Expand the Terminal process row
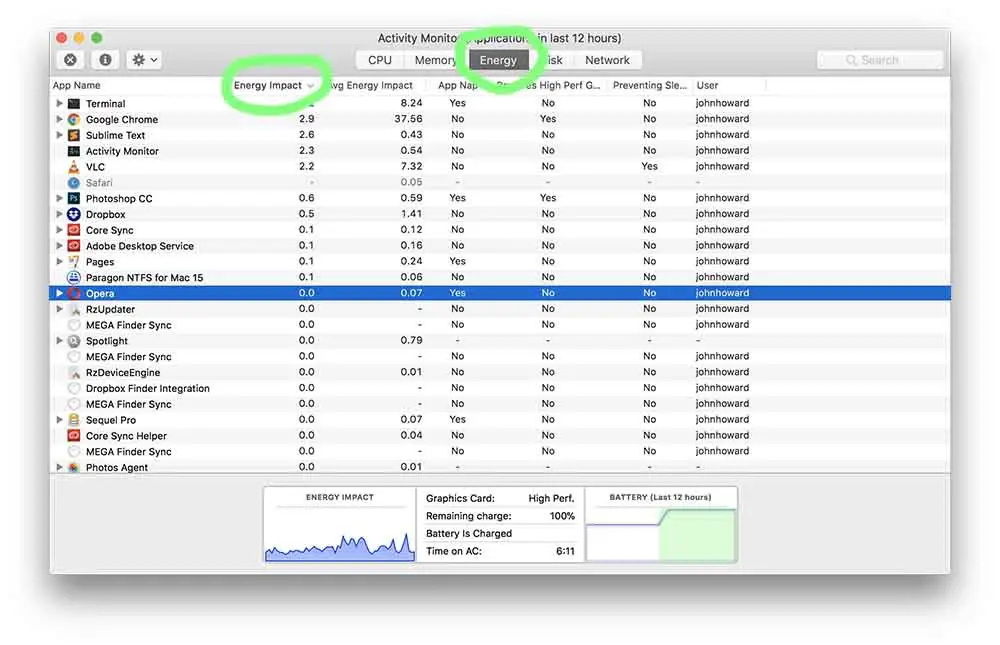This screenshot has width=1000, height=645. 59,103
